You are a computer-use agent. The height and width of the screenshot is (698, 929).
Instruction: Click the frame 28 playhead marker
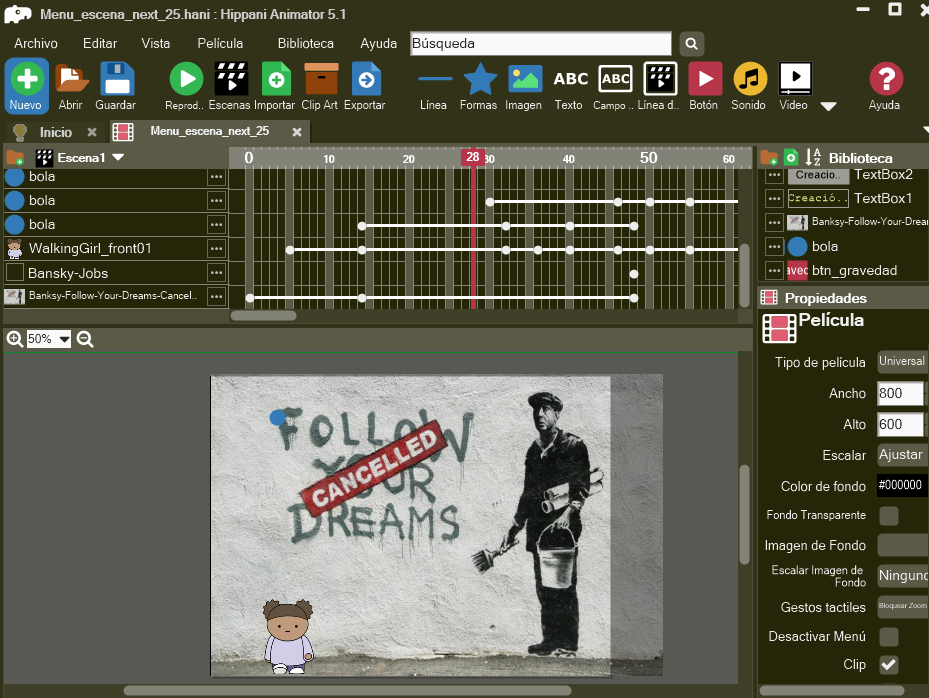[472, 157]
